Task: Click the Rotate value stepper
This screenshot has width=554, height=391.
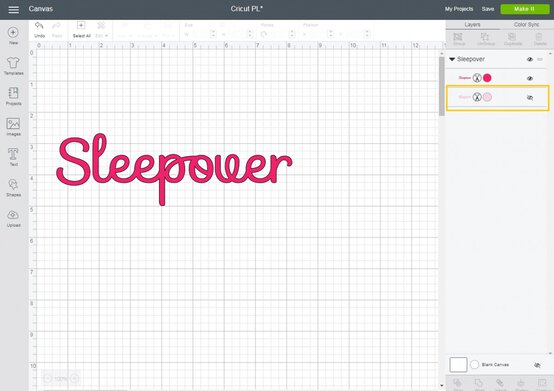Action: [291, 34]
